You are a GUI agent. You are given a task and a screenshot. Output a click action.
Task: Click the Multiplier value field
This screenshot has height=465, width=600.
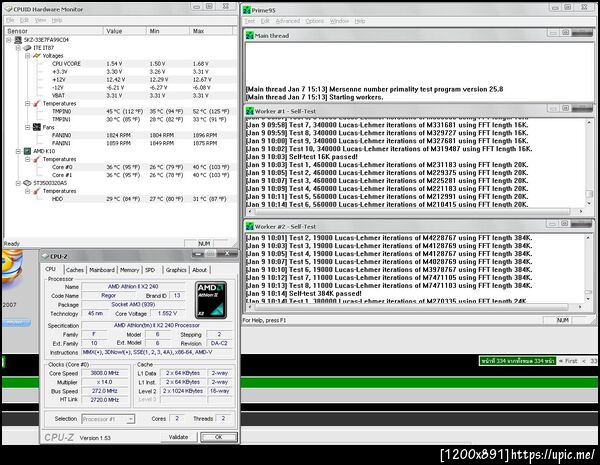click(104, 382)
